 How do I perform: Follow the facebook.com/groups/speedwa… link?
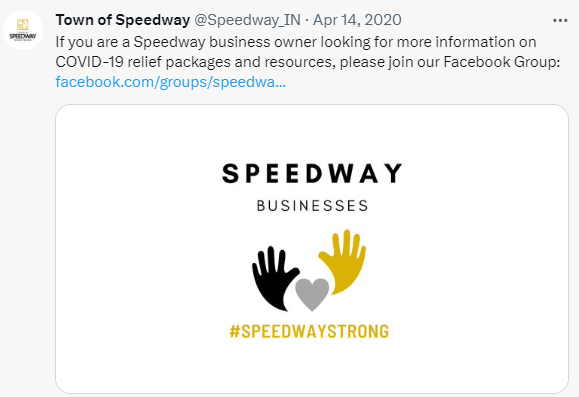click(x=171, y=82)
